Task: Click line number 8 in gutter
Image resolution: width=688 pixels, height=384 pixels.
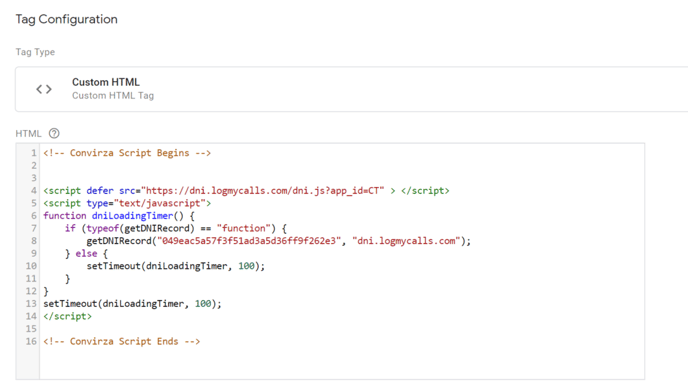Action: pos(33,241)
